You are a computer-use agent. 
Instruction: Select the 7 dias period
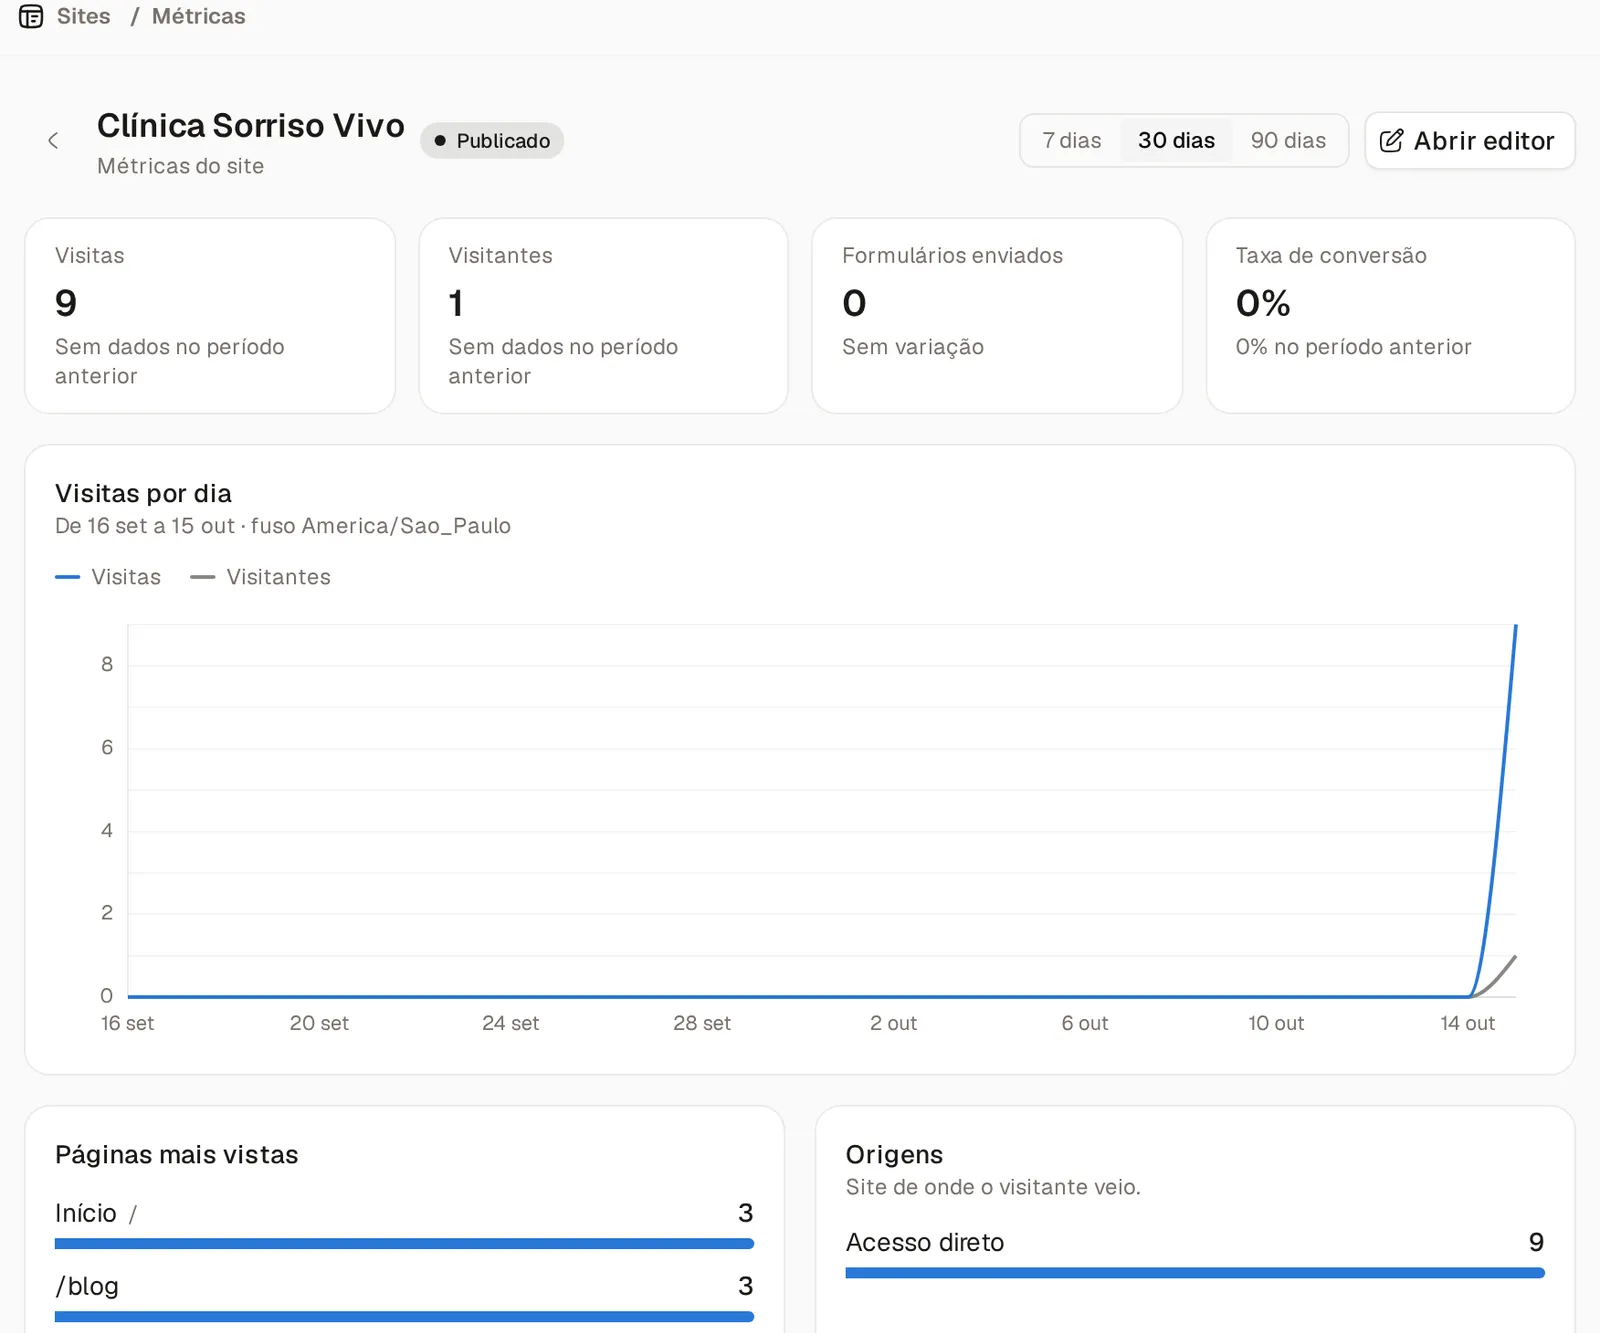click(1071, 141)
